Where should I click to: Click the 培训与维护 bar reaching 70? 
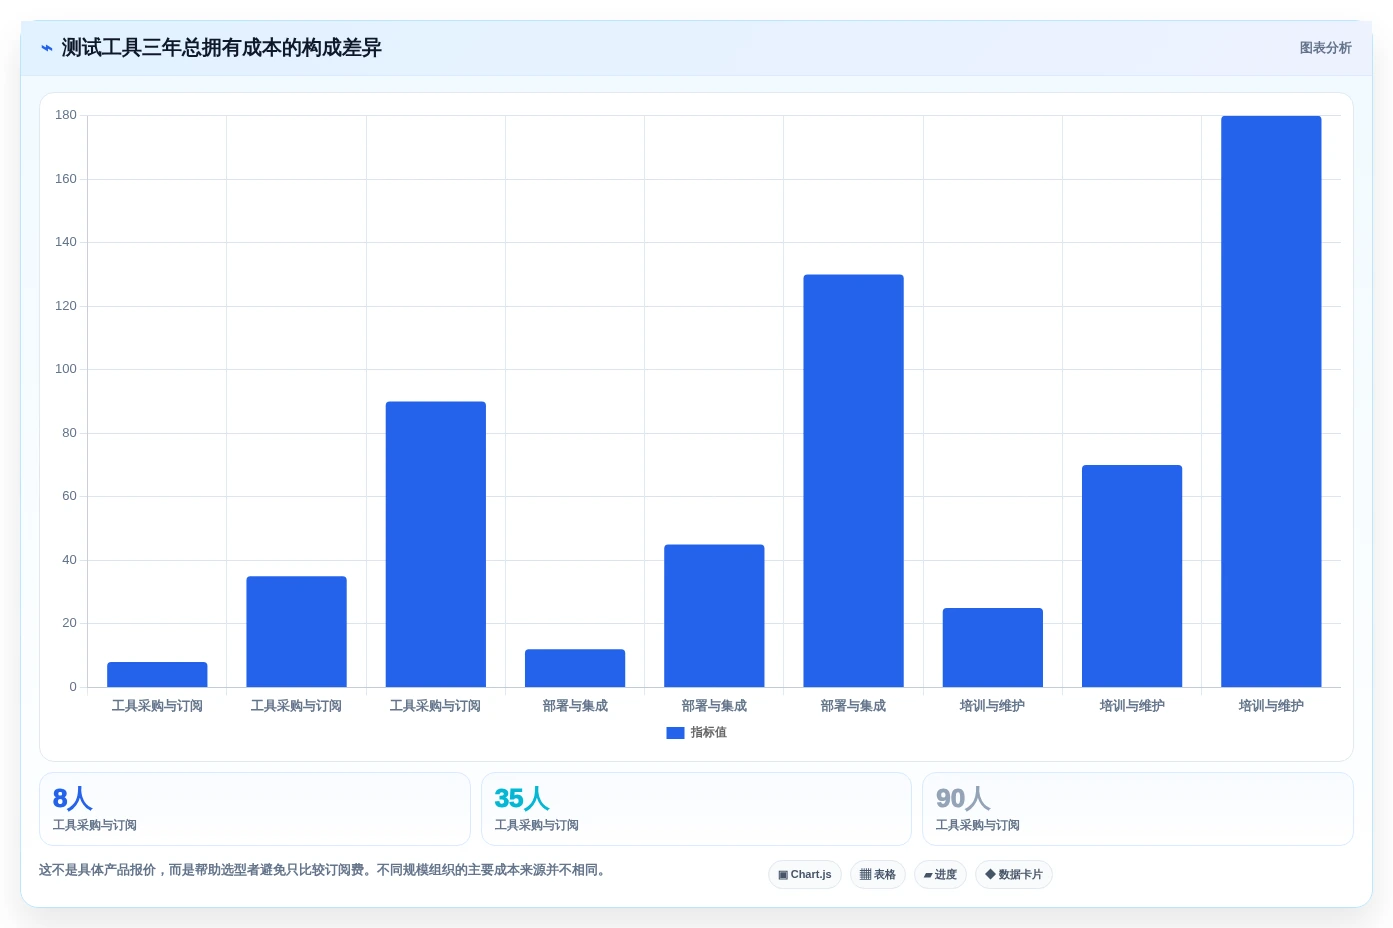(x=1132, y=576)
